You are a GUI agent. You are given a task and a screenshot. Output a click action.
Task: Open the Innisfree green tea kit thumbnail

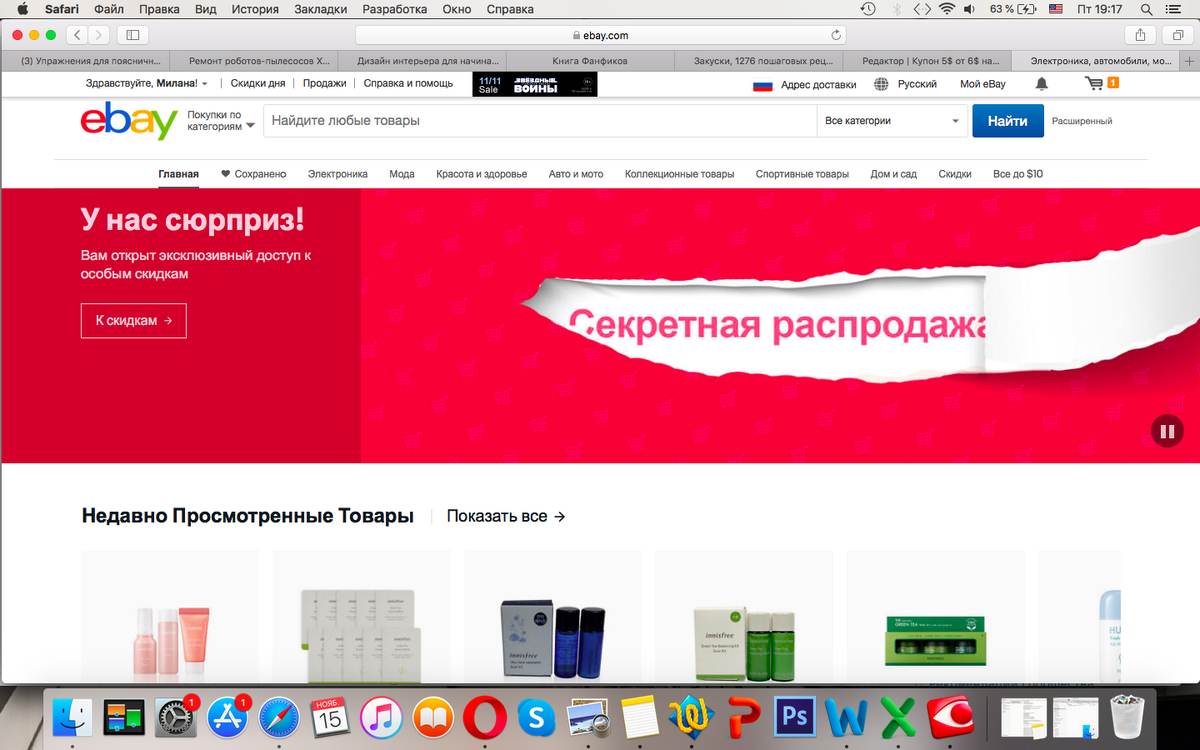coord(744,616)
